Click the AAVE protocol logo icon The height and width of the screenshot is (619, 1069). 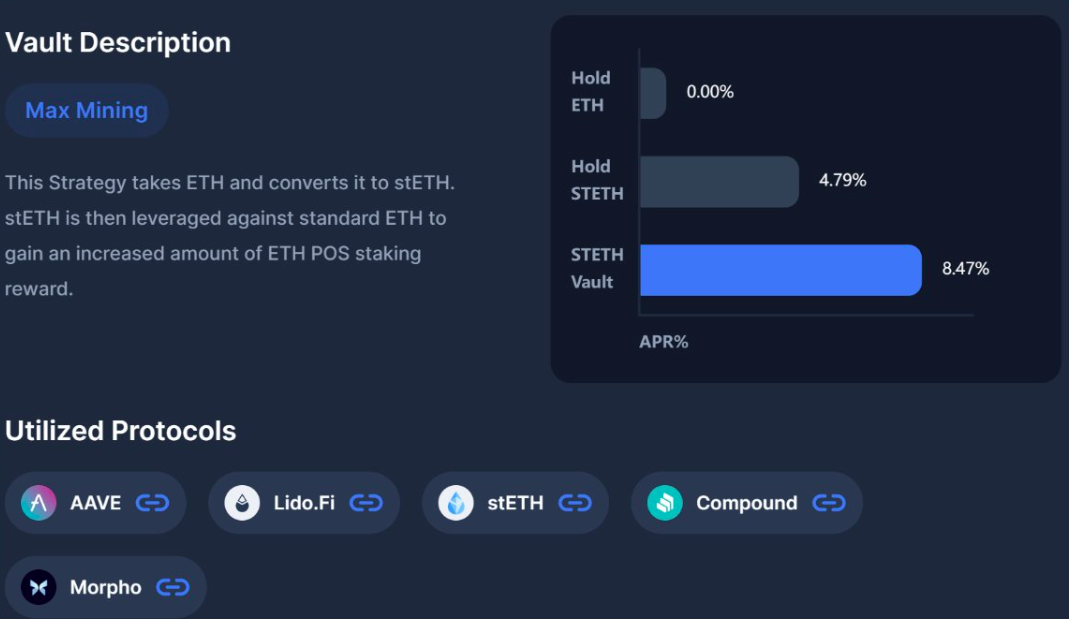click(38, 503)
